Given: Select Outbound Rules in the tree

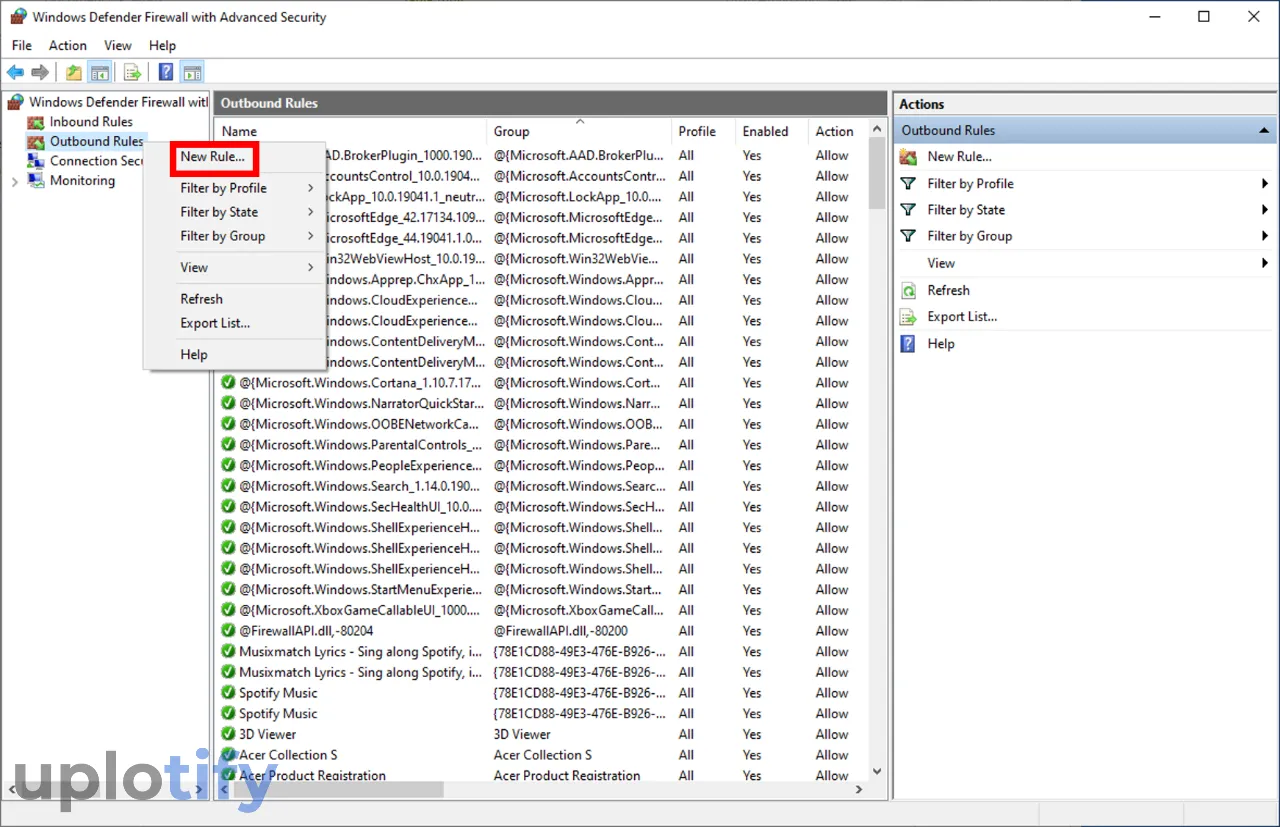Looking at the screenshot, I should click(x=97, y=142).
